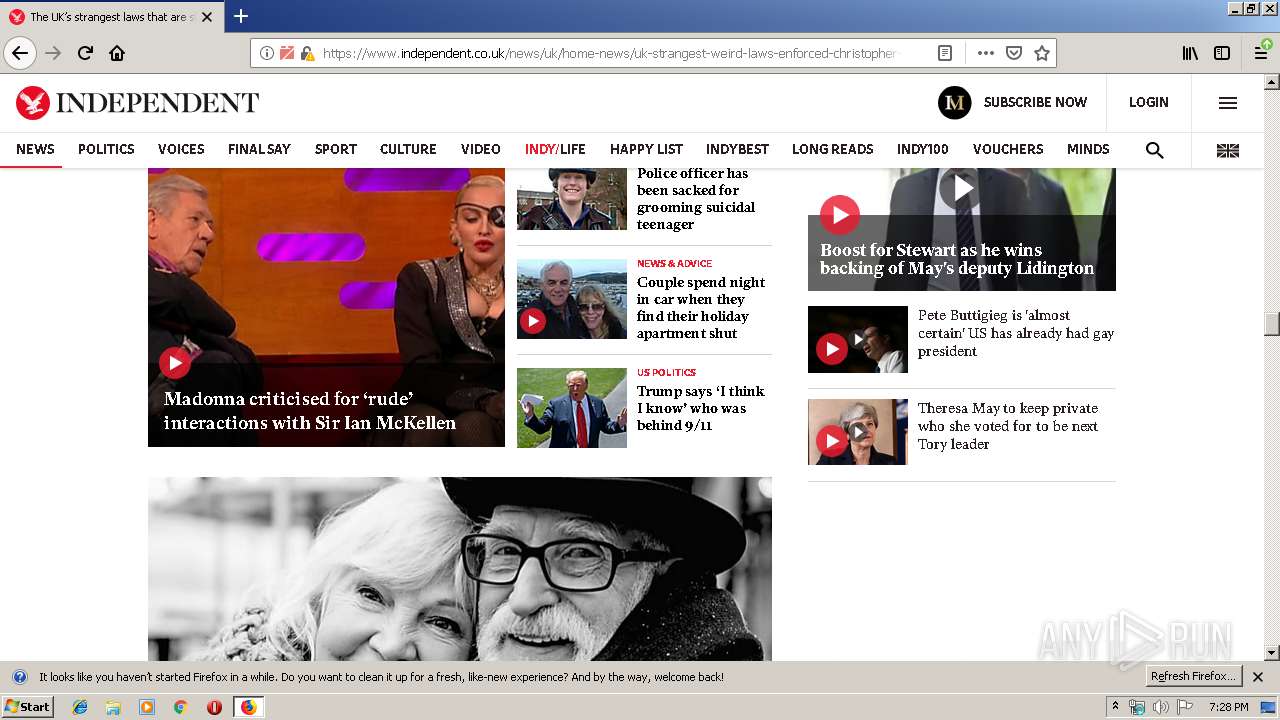Open Pete Buttigieg almost certain headline
Viewport: 1280px width, 720px height.
(x=1016, y=333)
